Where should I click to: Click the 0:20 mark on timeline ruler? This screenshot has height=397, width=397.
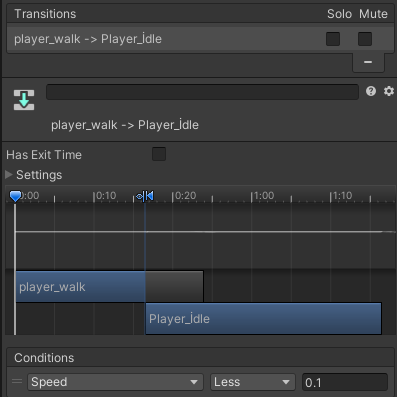(x=185, y=196)
